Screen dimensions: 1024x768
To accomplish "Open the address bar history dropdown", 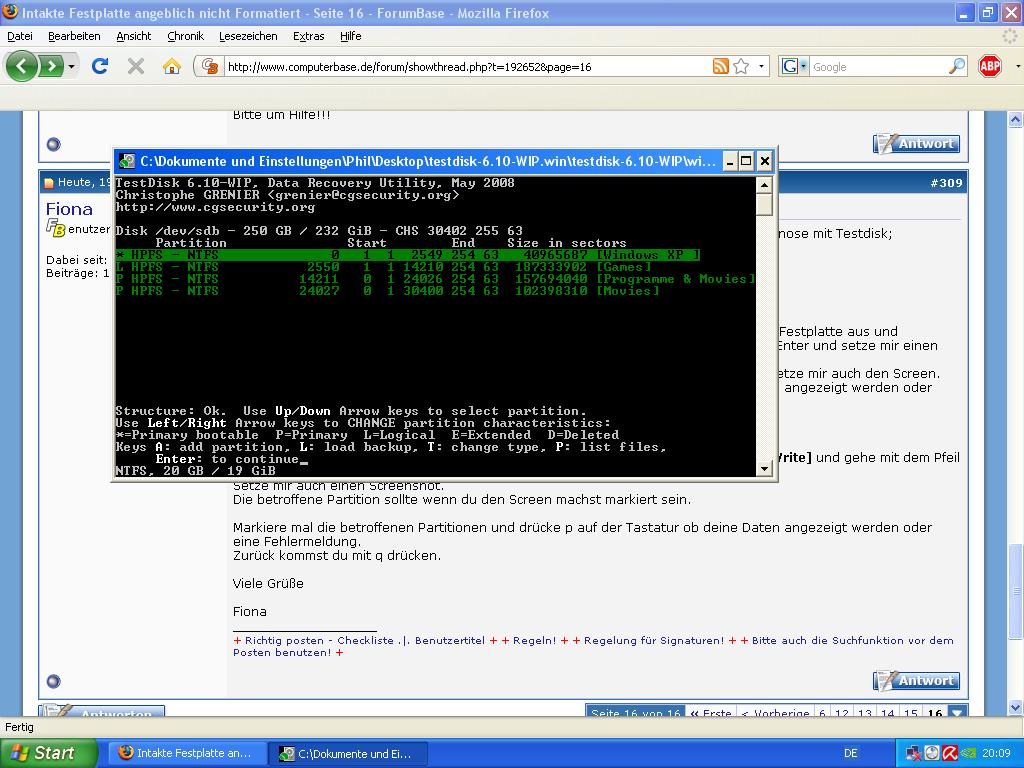I will tap(761, 67).
